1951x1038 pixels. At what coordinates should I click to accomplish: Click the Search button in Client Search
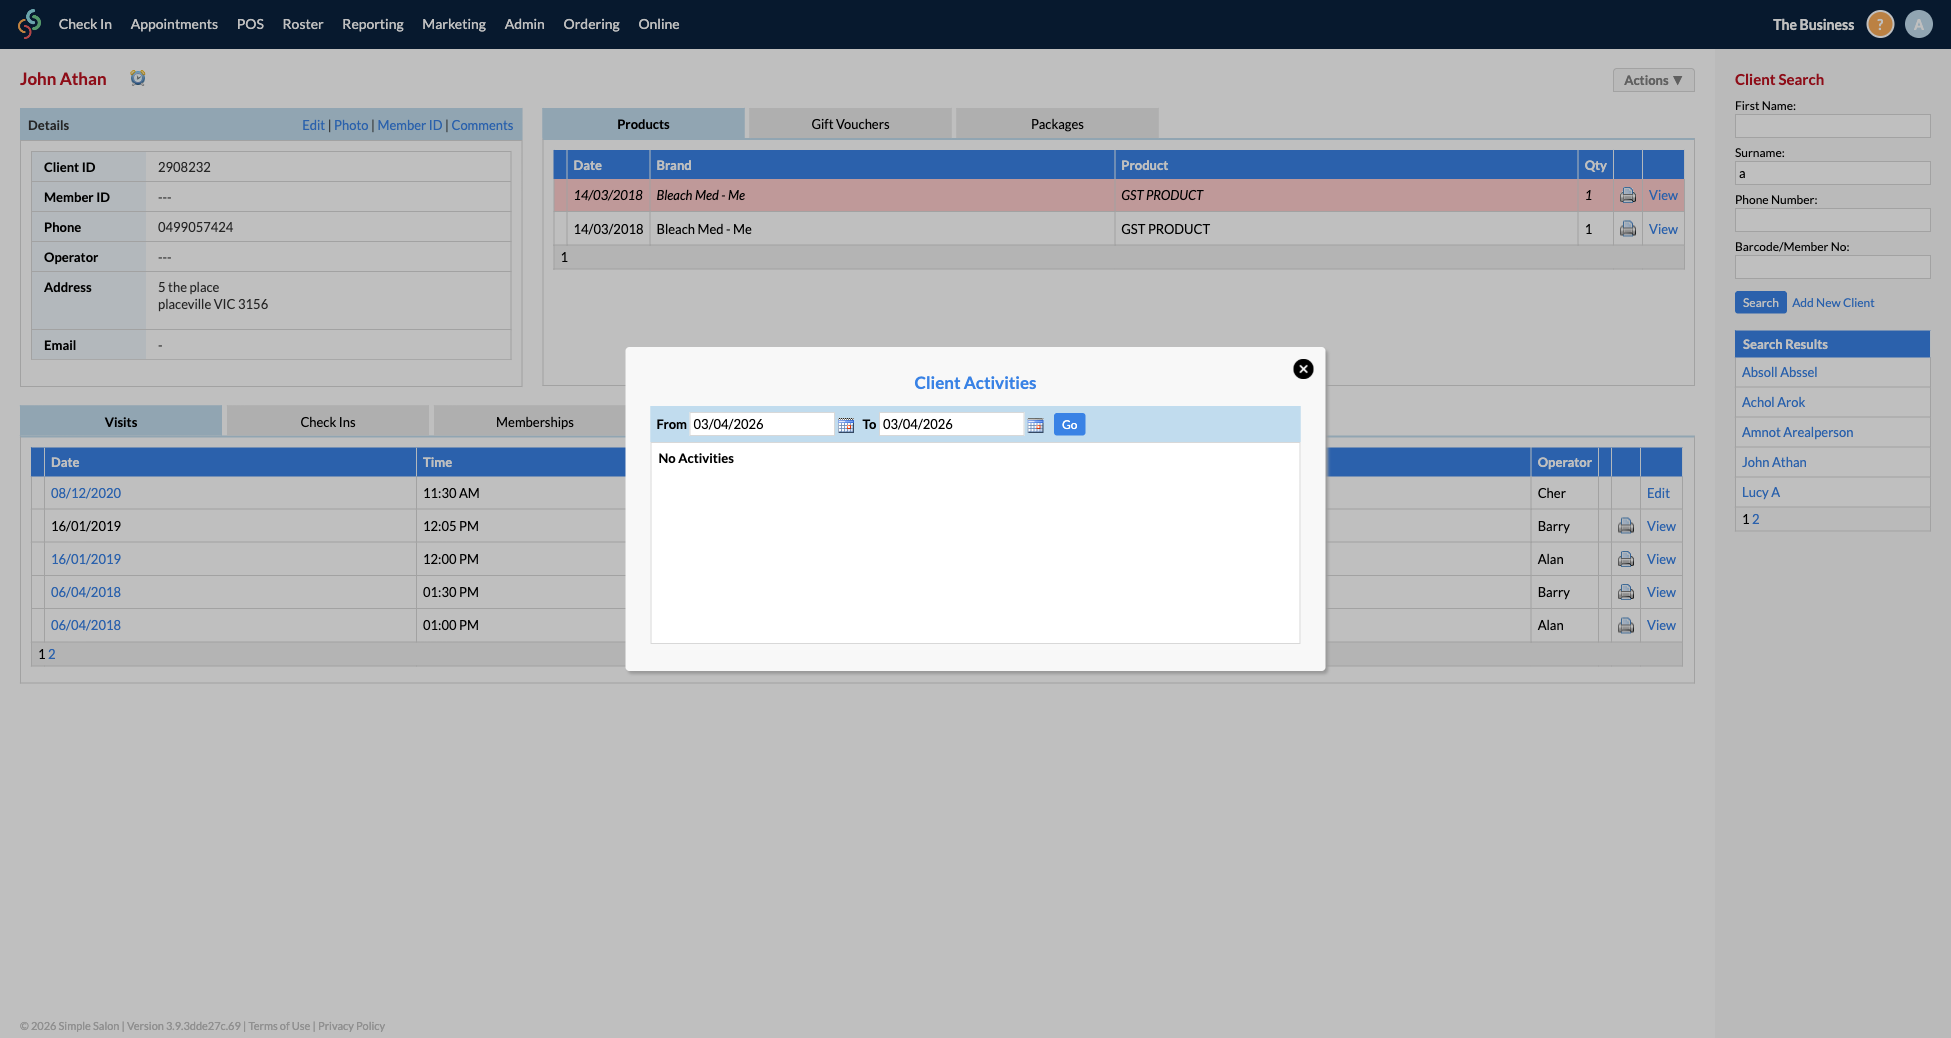pyautogui.click(x=1760, y=302)
